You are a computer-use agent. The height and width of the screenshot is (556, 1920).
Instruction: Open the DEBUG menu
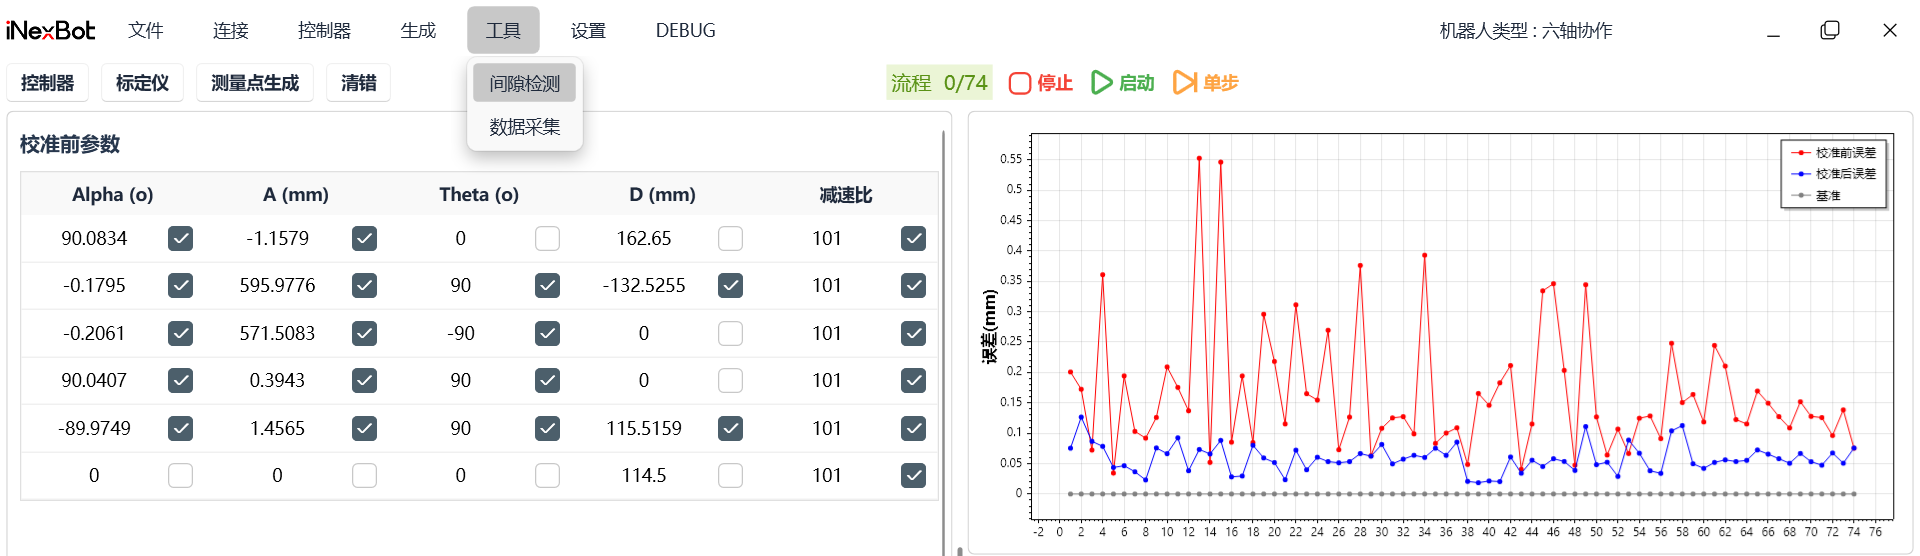coord(686,31)
